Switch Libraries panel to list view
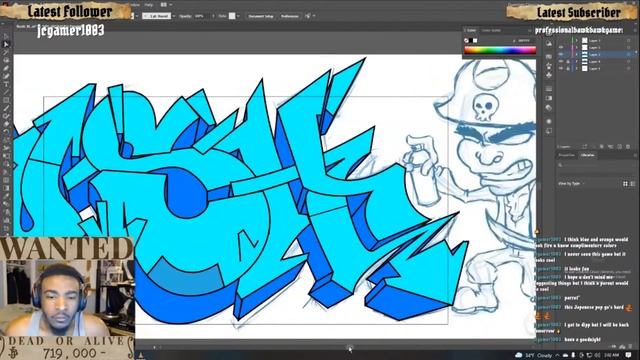640x360 pixels. tap(633, 184)
